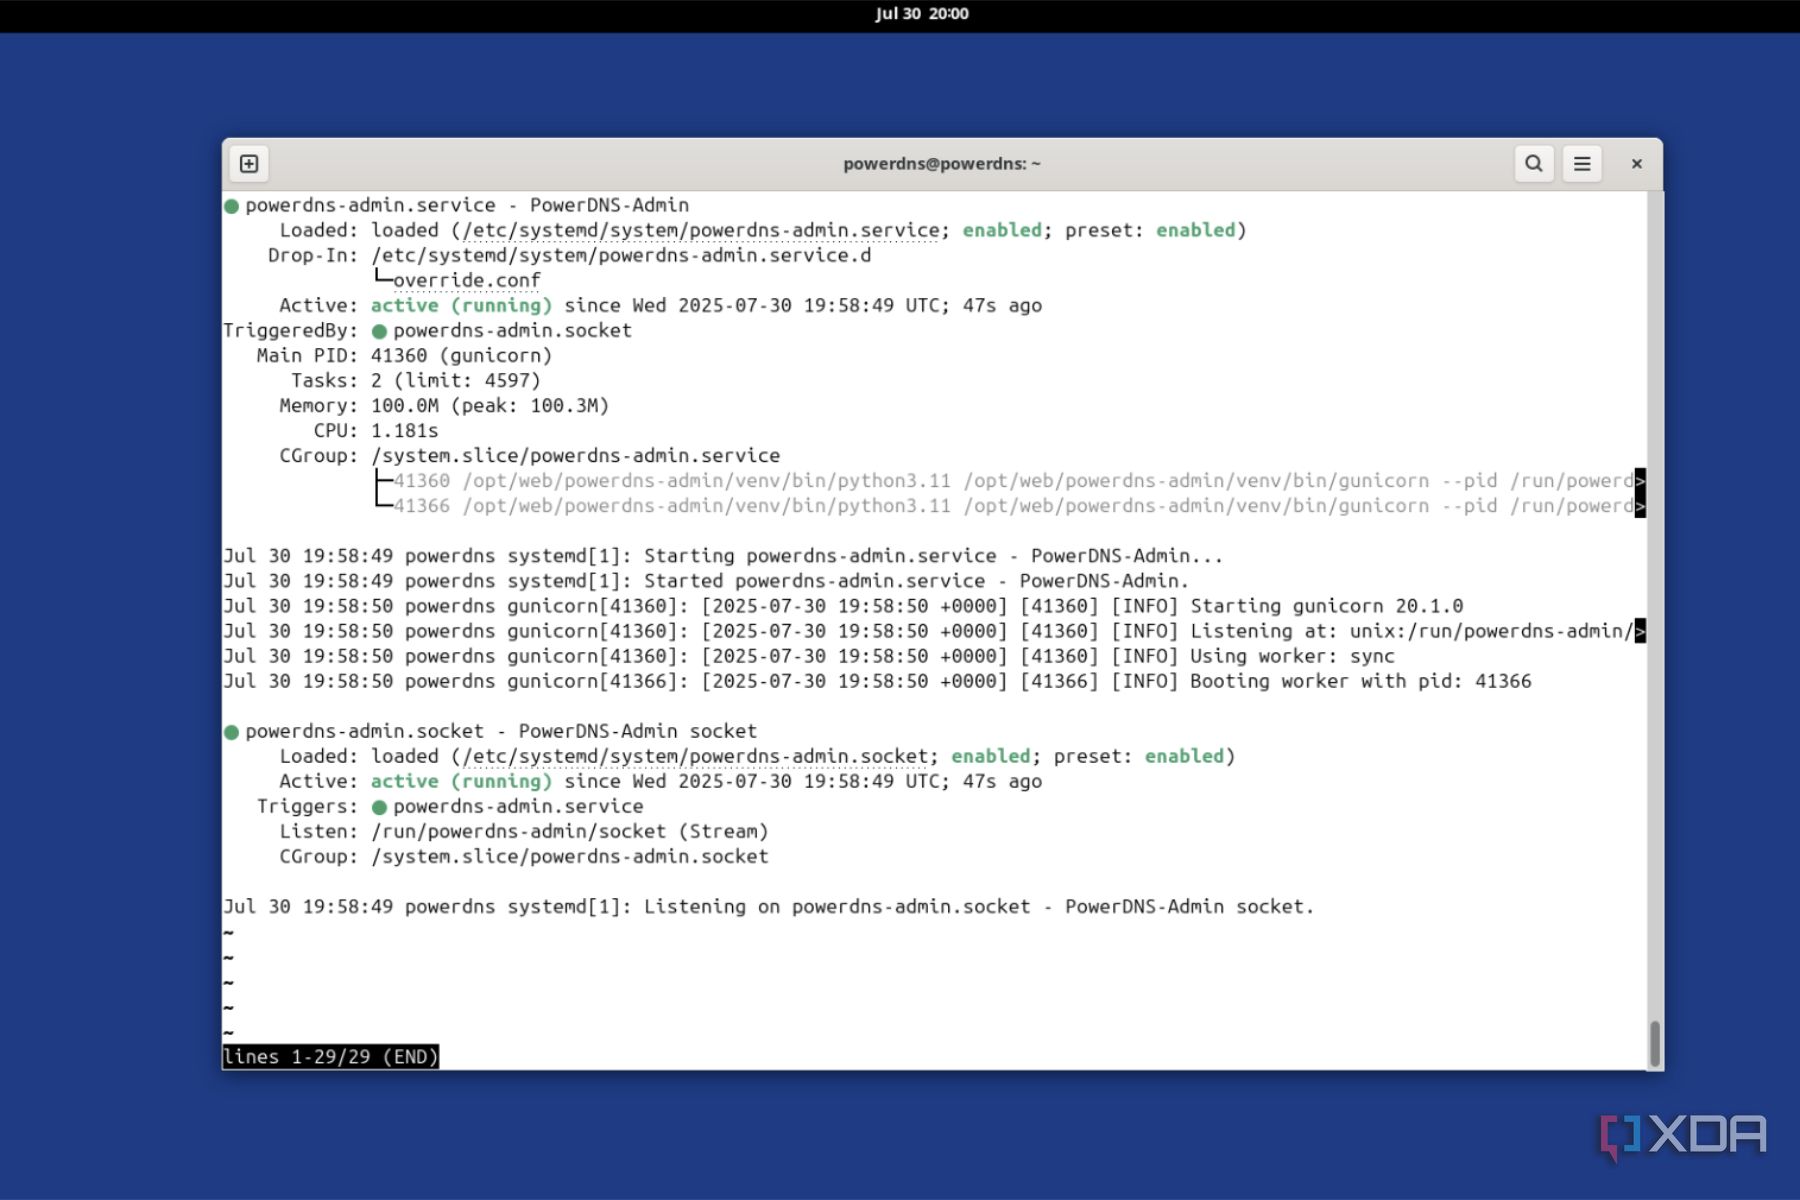Image resolution: width=1800 pixels, height=1200 pixels.
Task: Open the clock menu showing Jul 30 20:00
Action: pos(922,14)
